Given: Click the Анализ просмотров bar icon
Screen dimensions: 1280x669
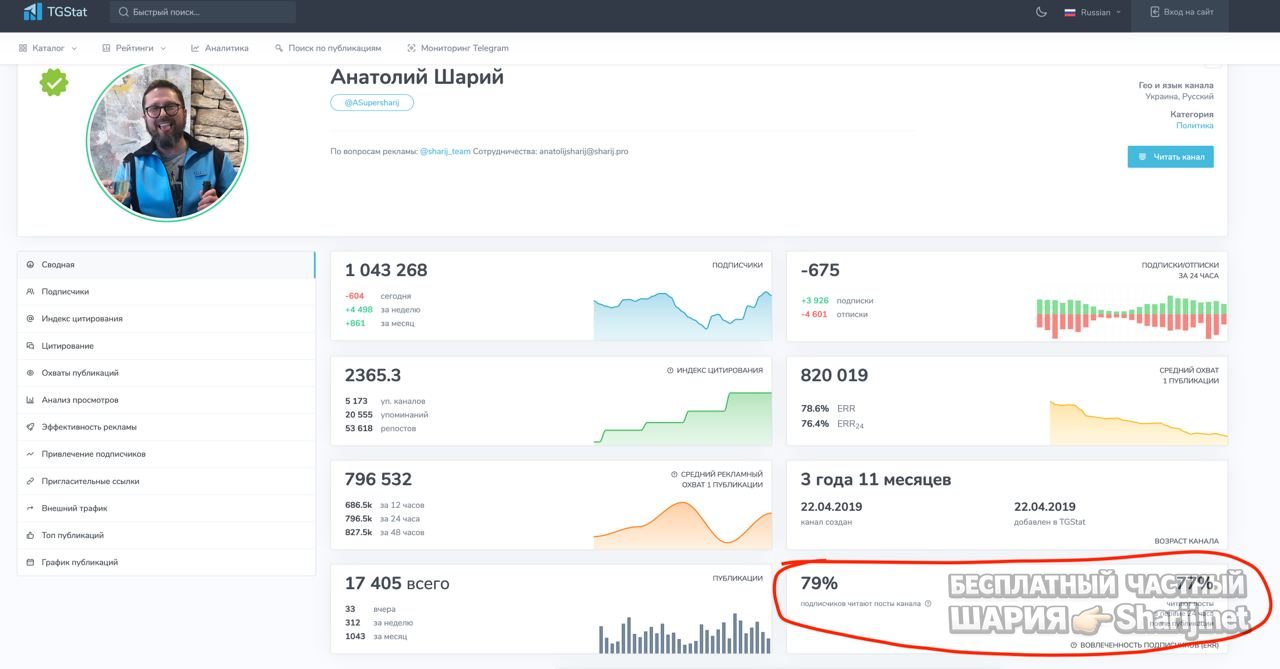Looking at the screenshot, I should (x=30, y=400).
